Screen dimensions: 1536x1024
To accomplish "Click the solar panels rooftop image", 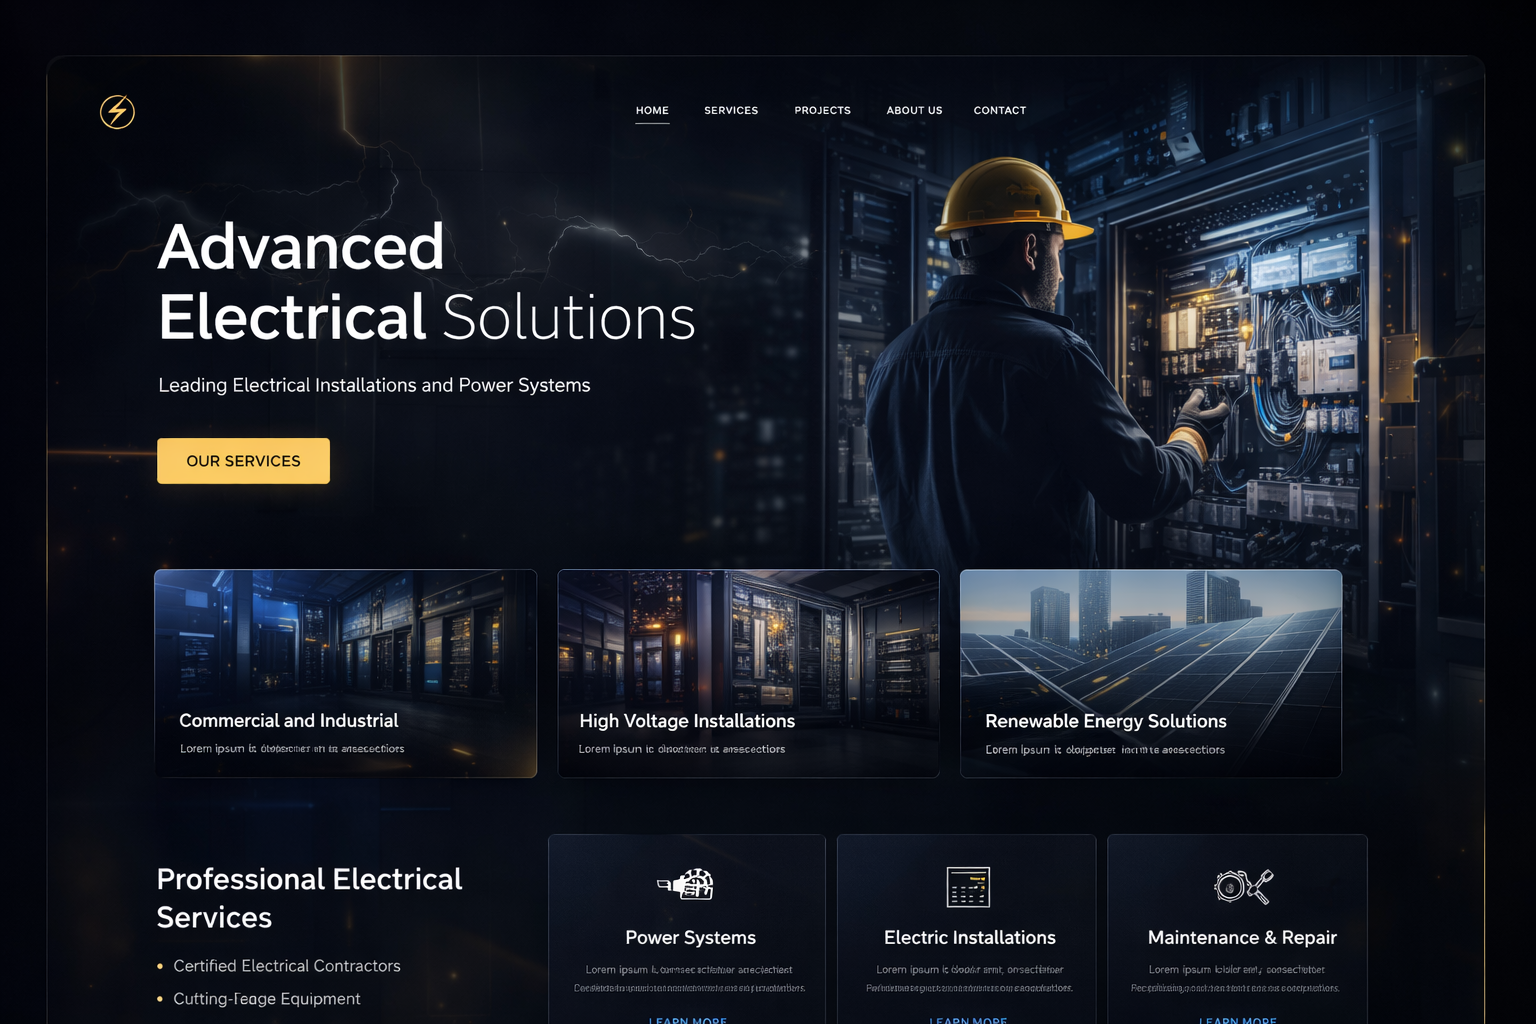I will pos(1150,640).
